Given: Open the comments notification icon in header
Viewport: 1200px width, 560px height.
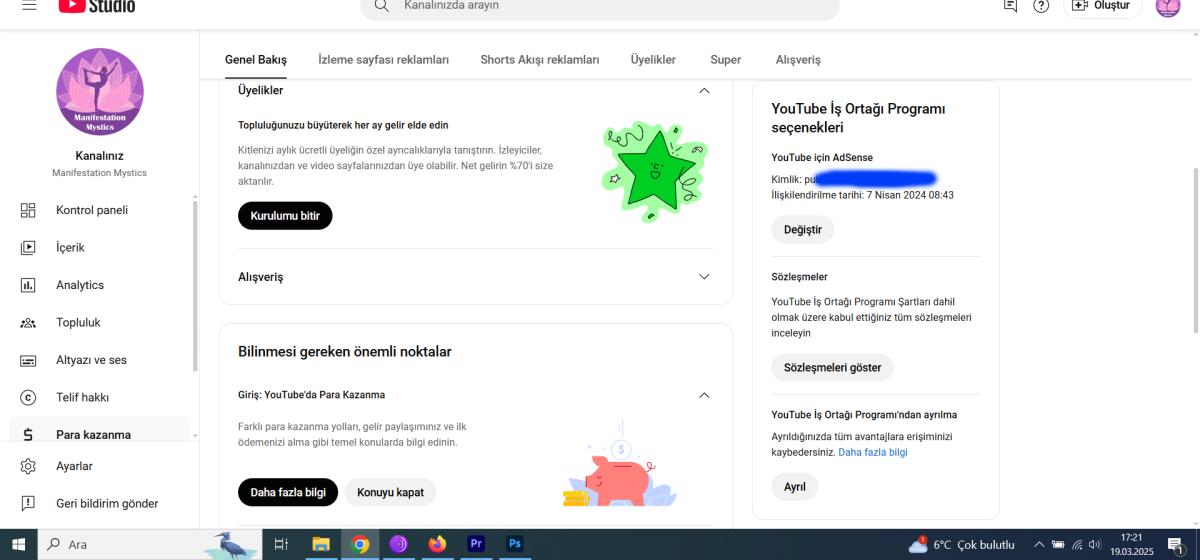Looking at the screenshot, I should point(1010,5).
